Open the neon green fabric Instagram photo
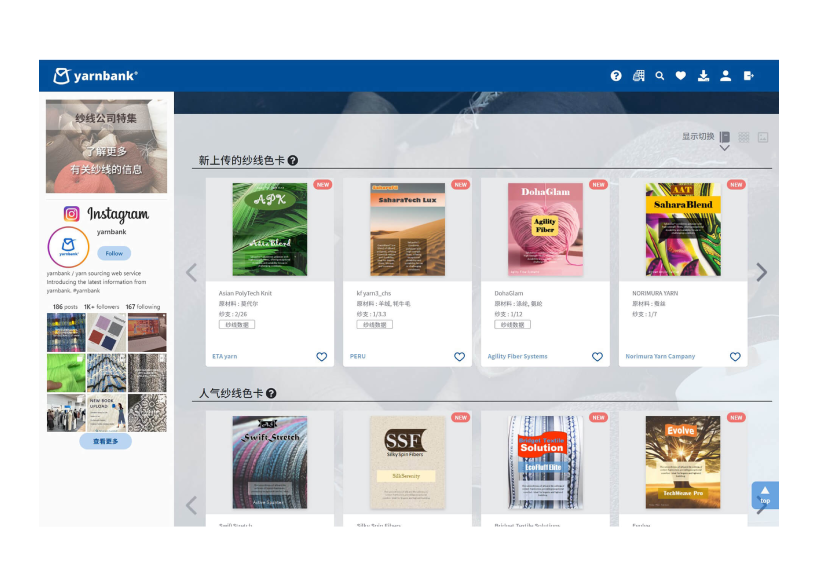Screen dimensions: 818x586 coord(66,373)
